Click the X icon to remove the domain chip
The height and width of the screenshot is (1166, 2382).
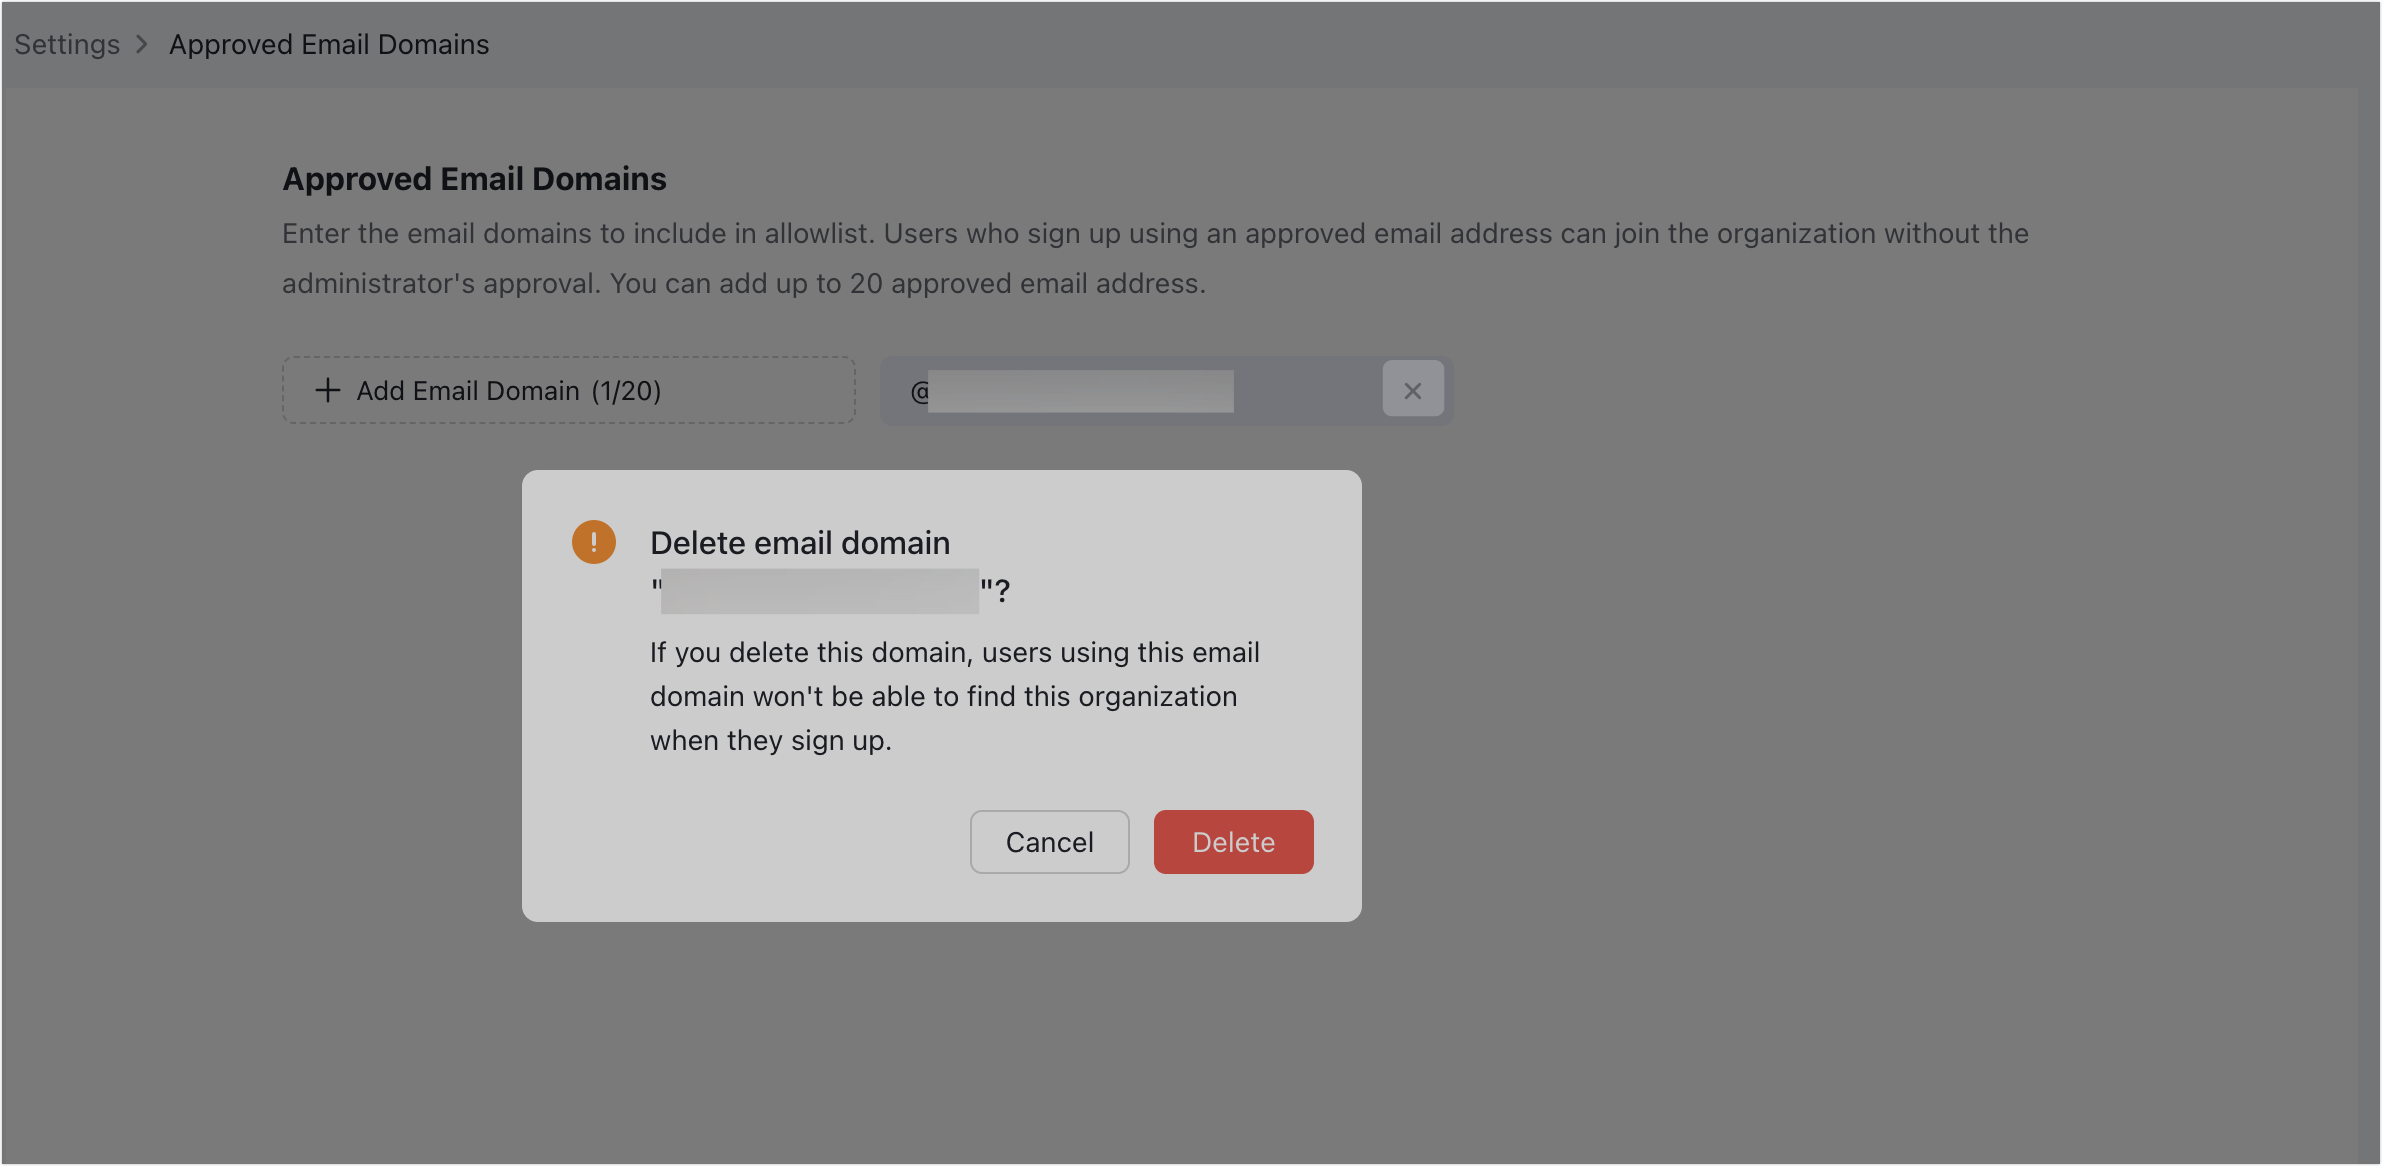pos(1413,389)
